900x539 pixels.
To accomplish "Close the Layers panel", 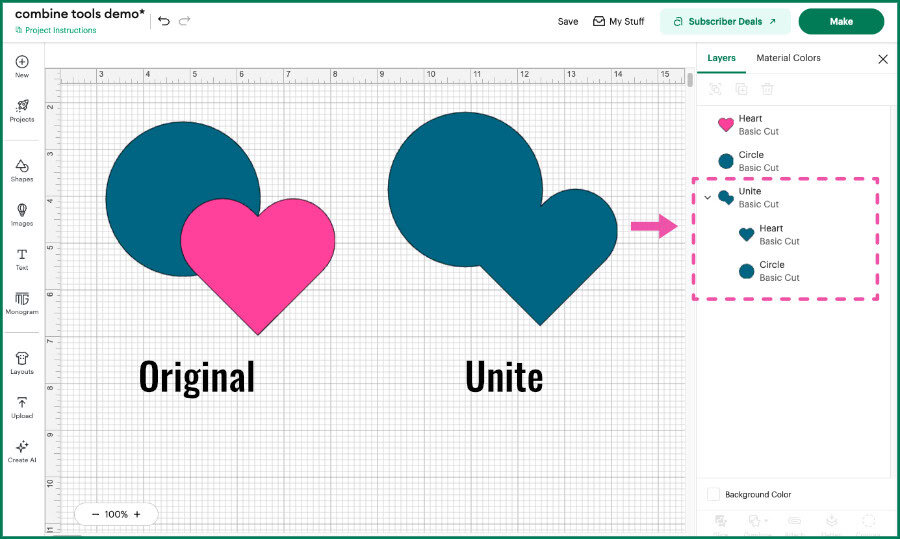I will (x=883, y=59).
